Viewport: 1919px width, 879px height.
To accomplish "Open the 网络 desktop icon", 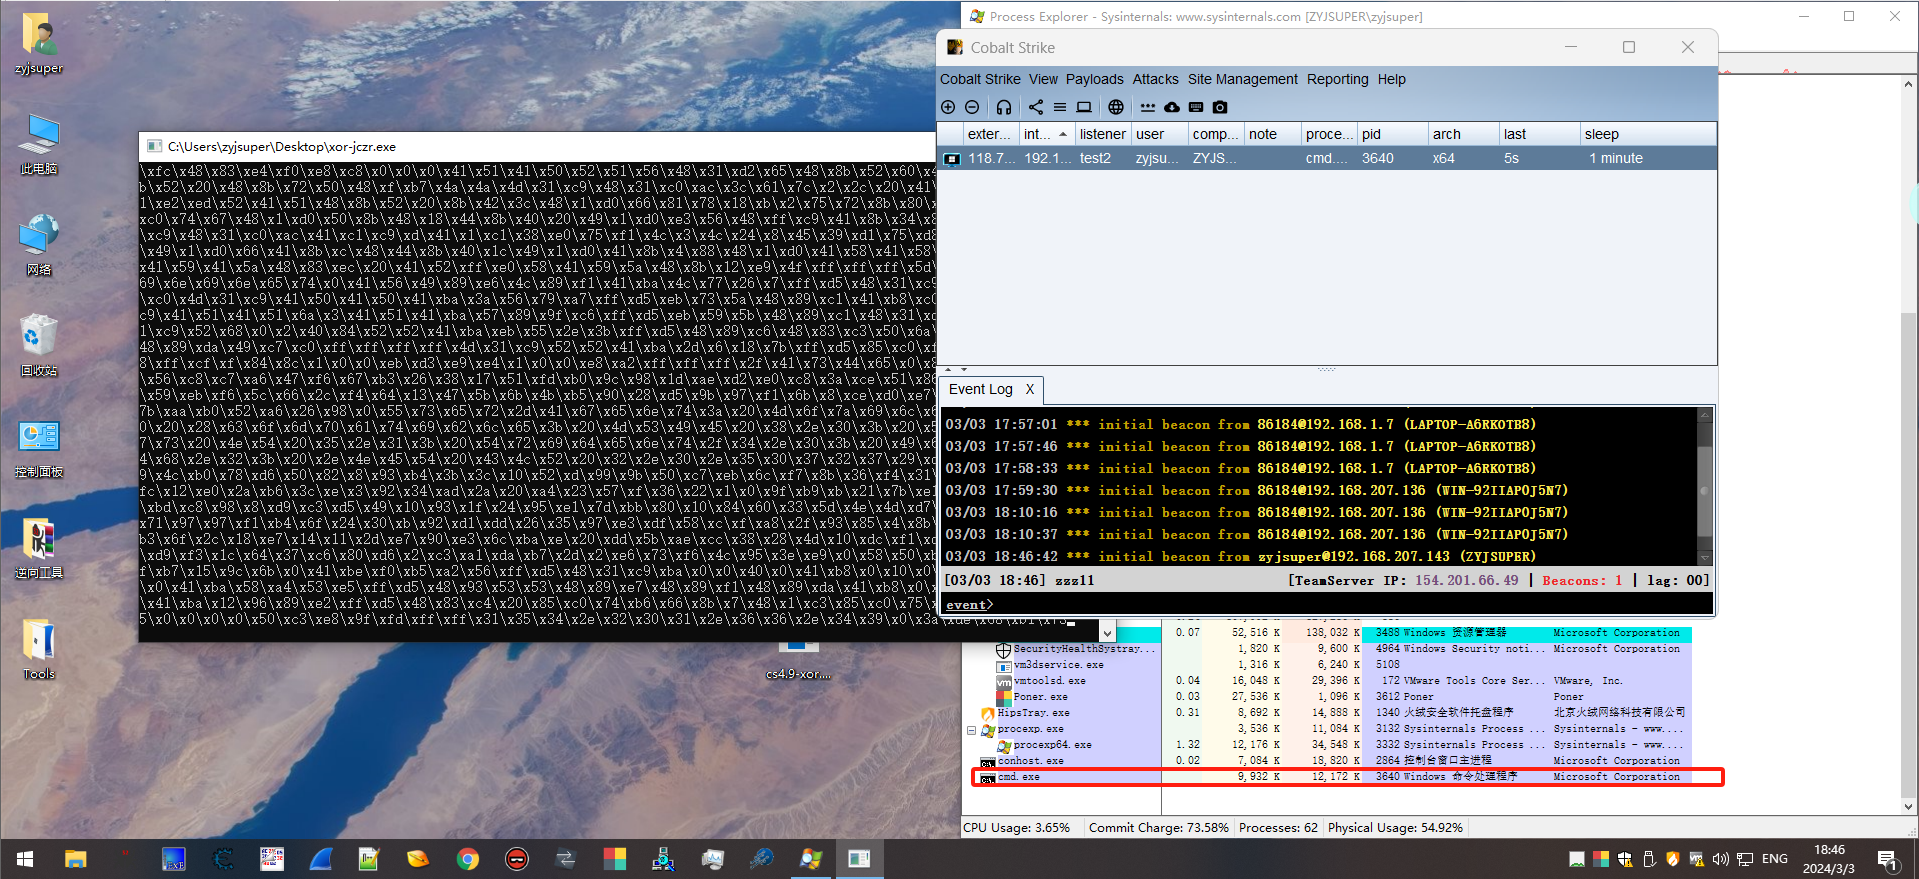I will (39, 245).
